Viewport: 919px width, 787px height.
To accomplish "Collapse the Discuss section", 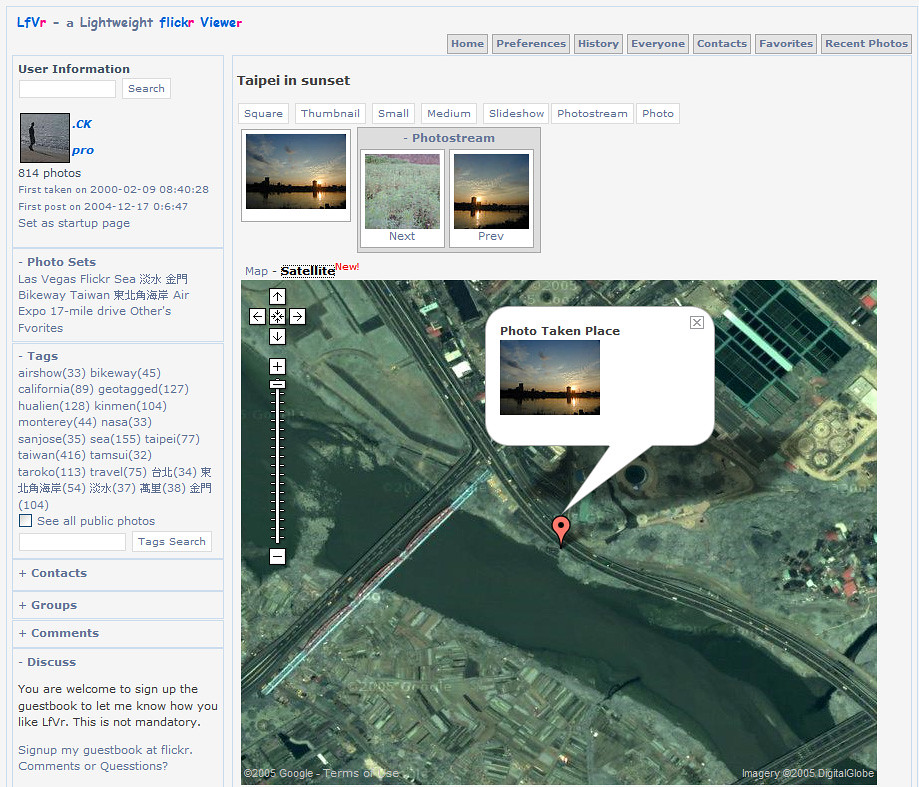I will pos(47,662).
